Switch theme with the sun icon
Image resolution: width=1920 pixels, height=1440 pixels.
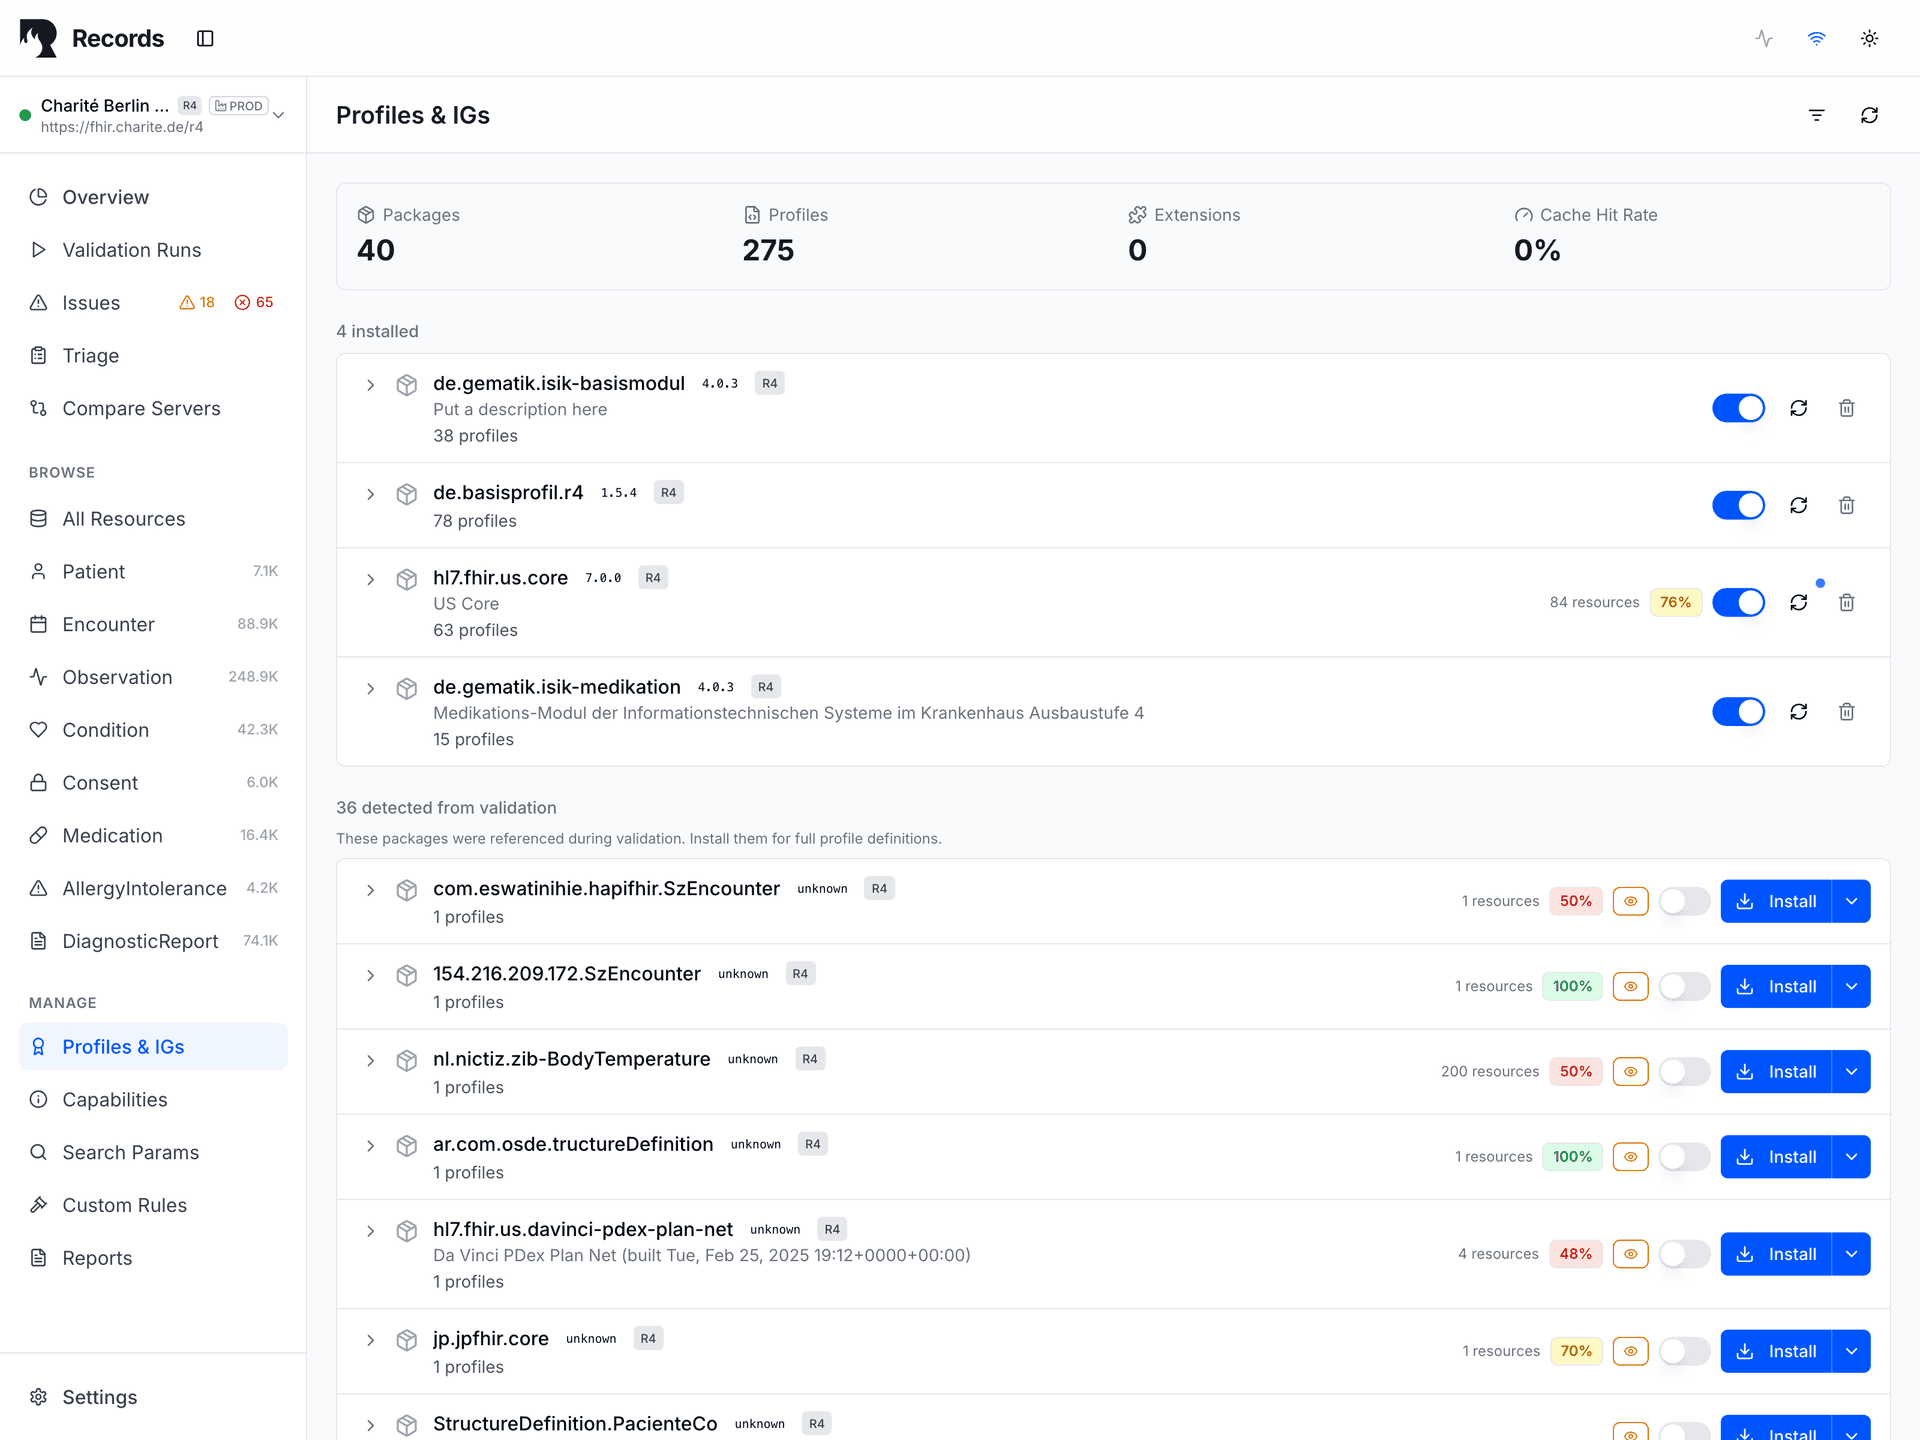pos(1869,38)
